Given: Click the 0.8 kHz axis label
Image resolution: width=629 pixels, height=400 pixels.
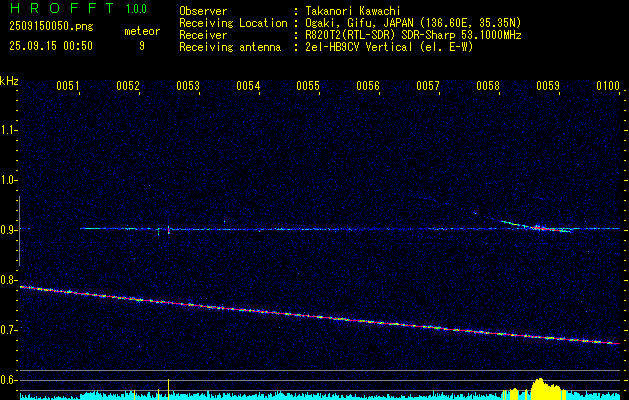Looking at the screenshot, I should (x=7, y=280).
